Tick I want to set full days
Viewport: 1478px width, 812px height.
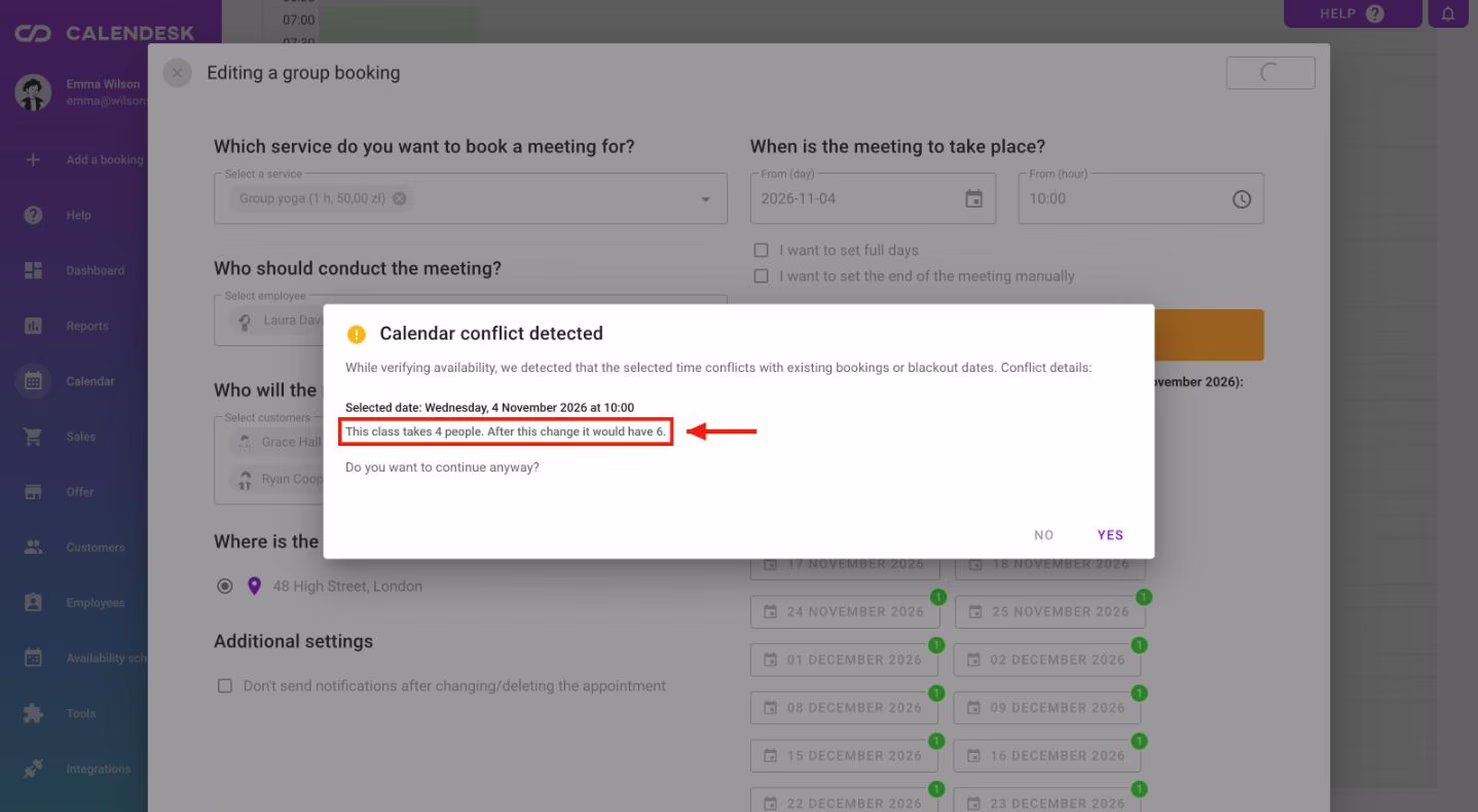coord(762,250)
